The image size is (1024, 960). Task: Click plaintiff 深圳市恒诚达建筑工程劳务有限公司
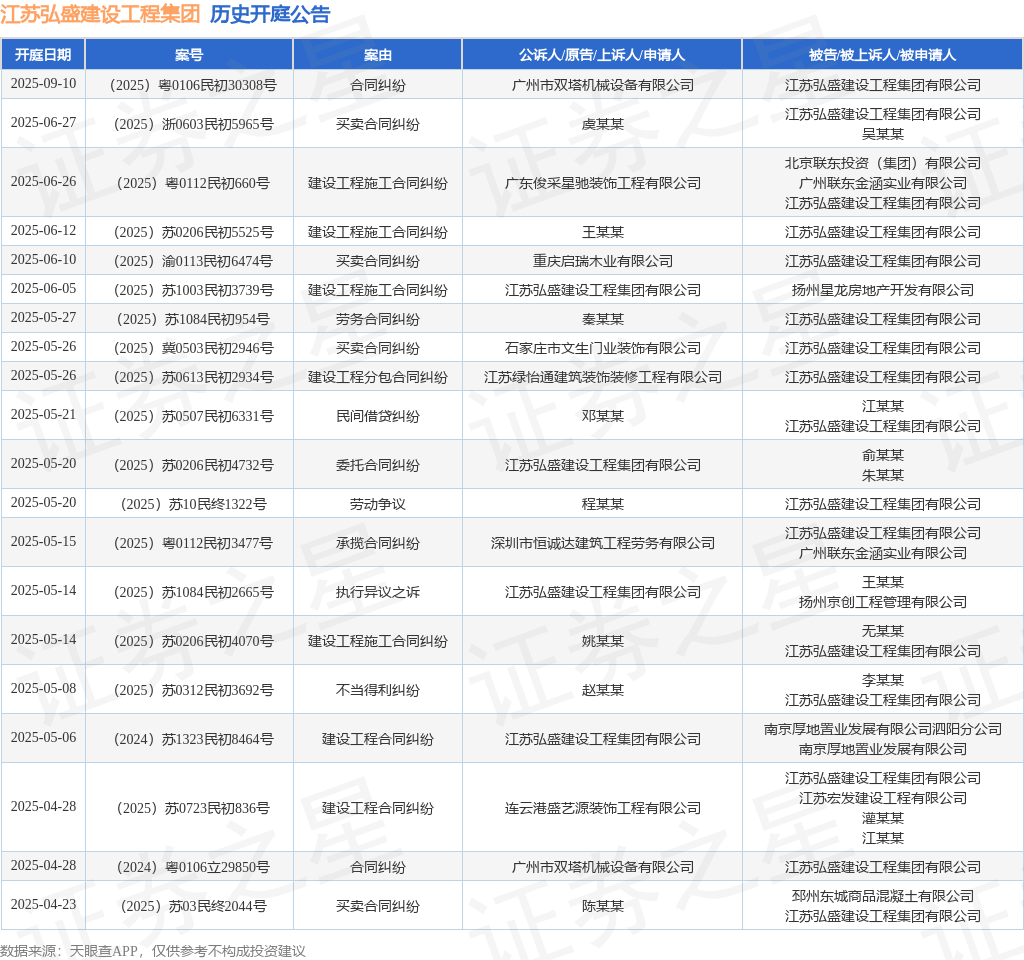(603, 543)
